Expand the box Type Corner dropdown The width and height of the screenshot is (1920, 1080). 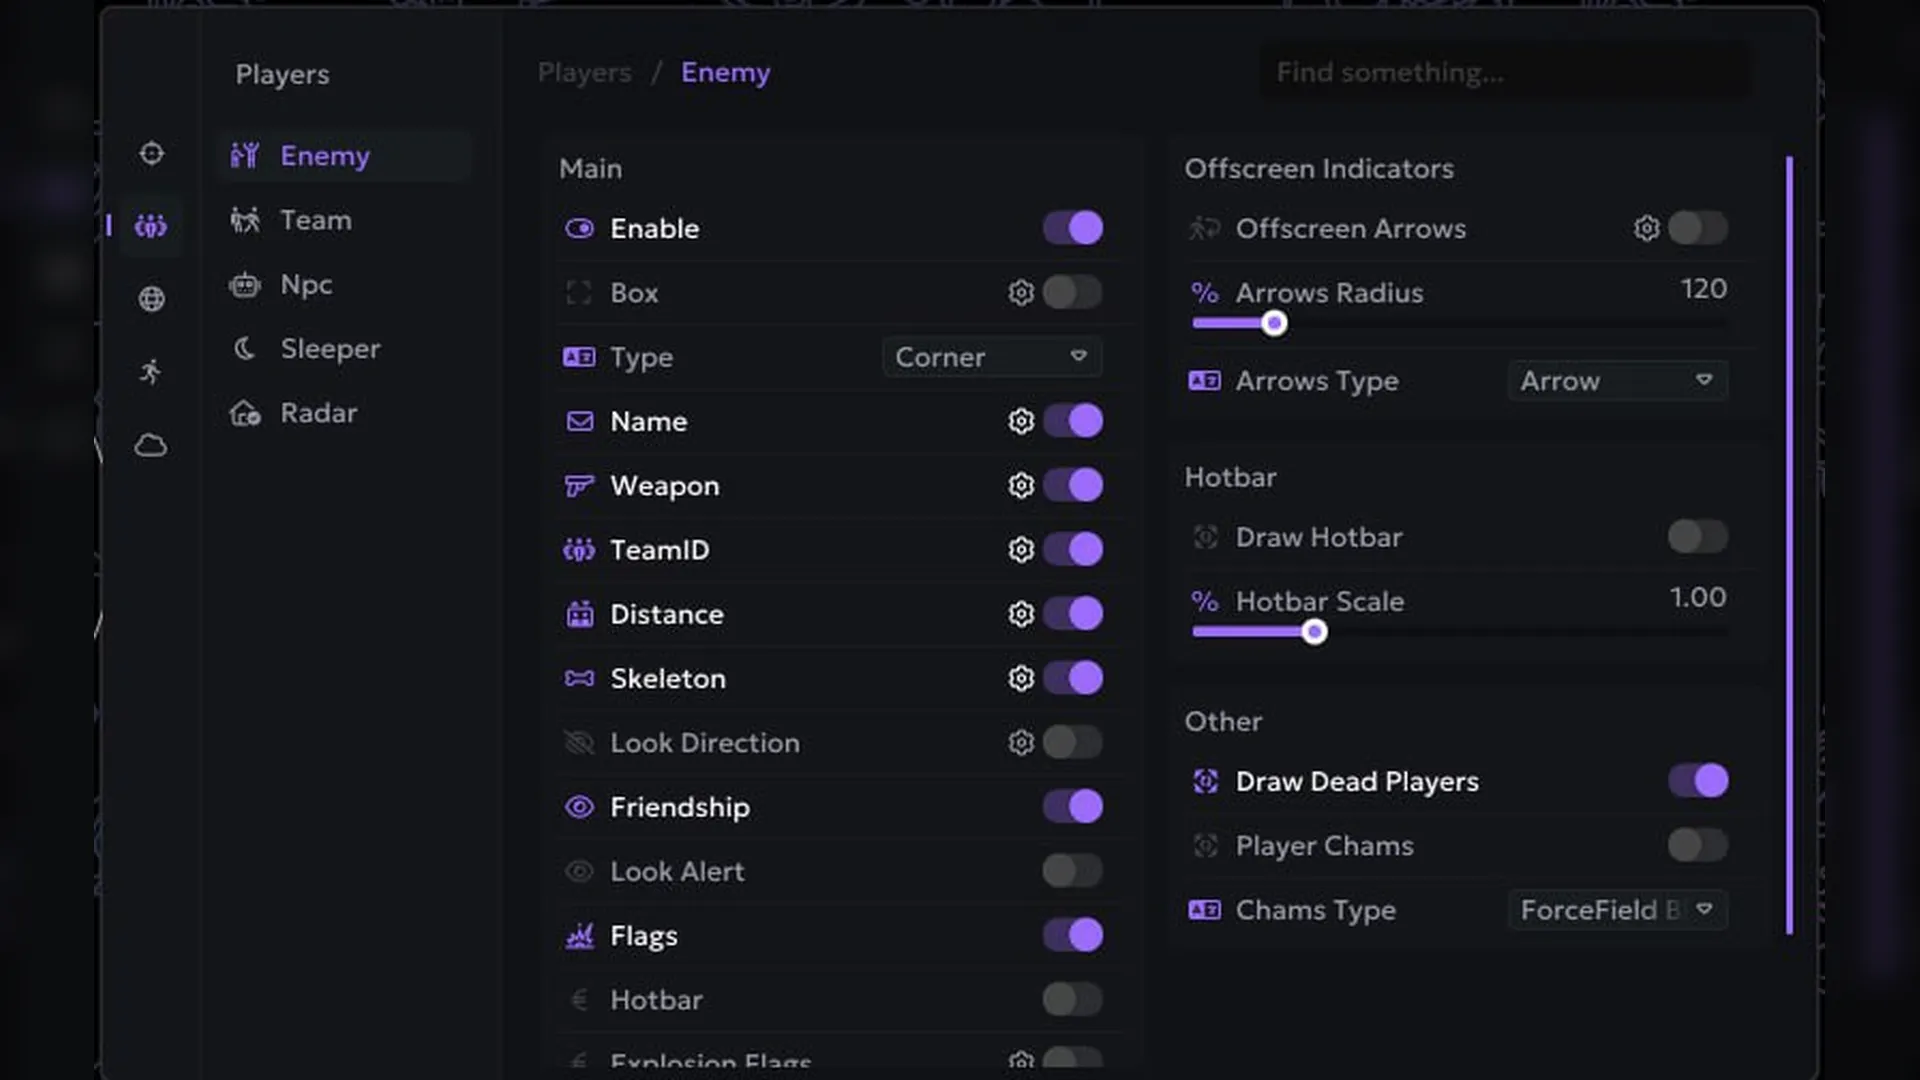pos(992,357)
